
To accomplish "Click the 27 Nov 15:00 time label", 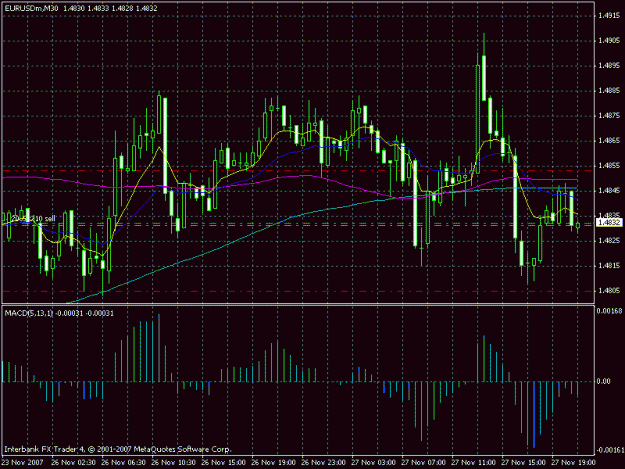I will click(523, 463).
